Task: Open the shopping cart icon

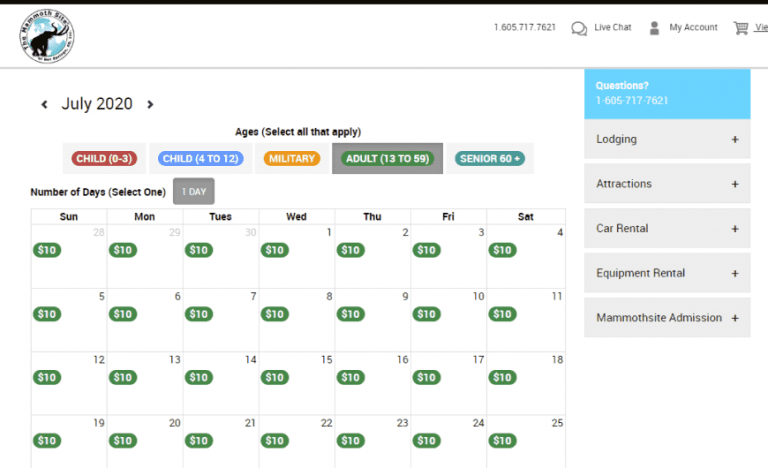Action: [741, 28]
